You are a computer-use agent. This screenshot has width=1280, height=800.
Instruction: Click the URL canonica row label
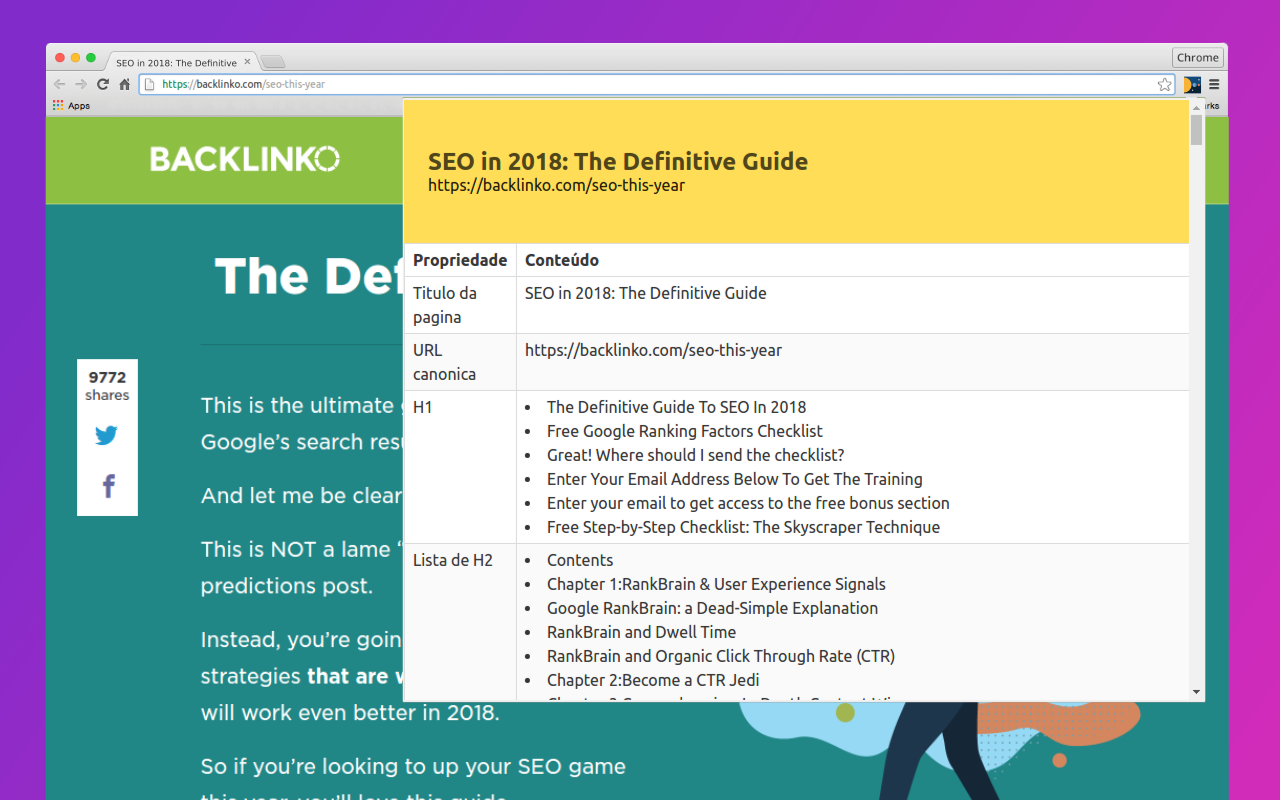click(x=445, y=362)
